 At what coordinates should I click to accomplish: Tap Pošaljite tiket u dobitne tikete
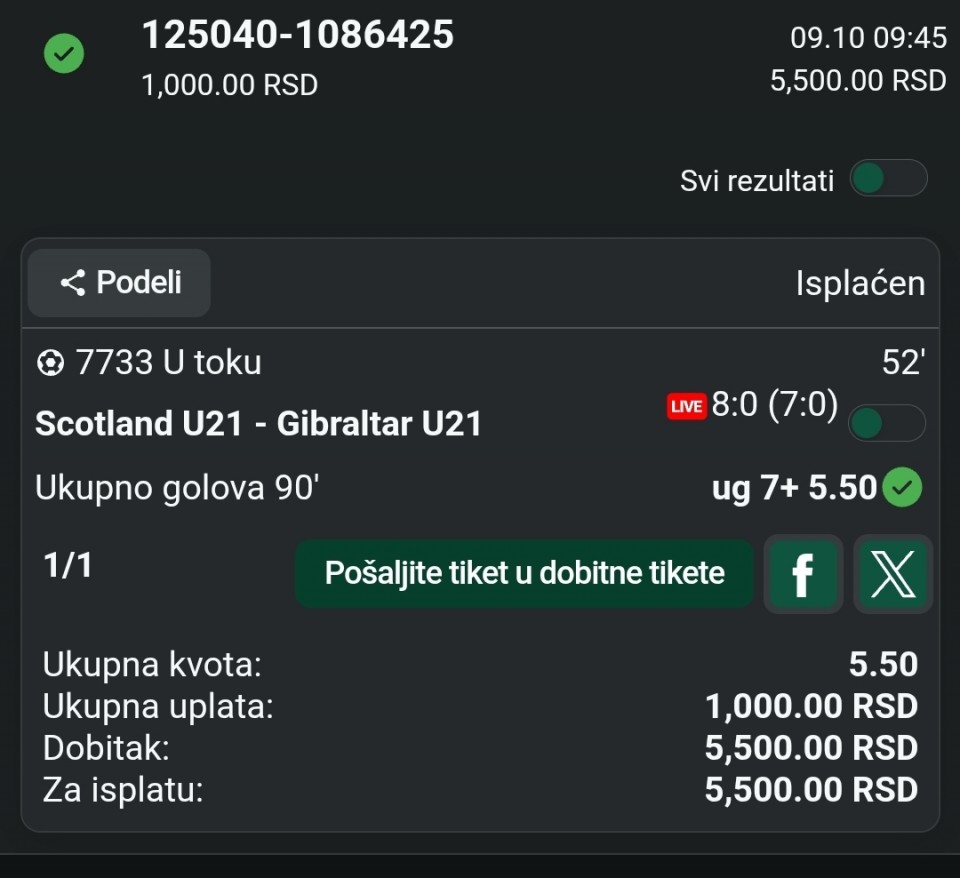524,574
